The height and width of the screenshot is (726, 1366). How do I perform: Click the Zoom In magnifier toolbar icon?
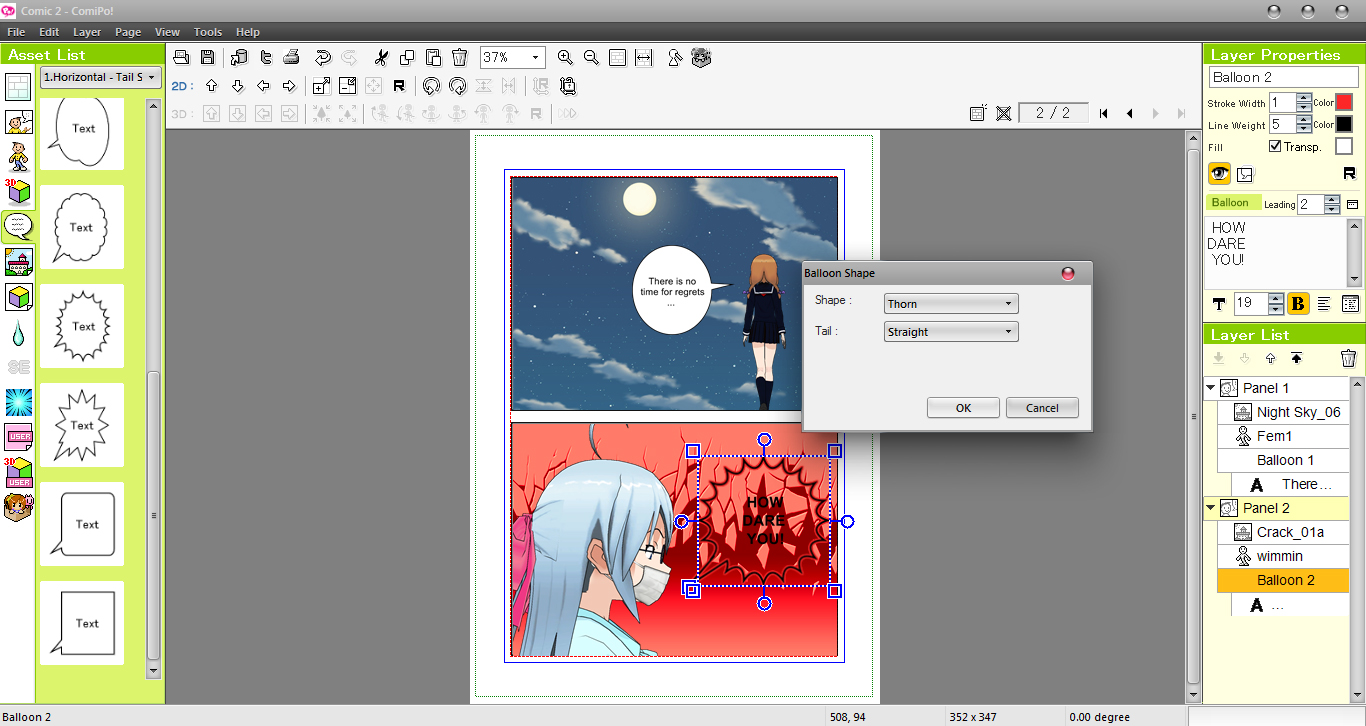(x=565, y=57)
